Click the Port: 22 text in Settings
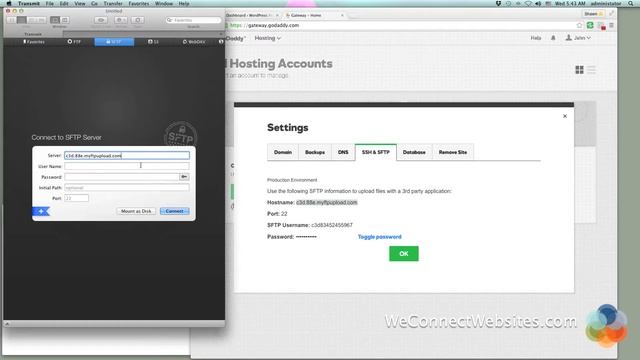 coord(277,213)
